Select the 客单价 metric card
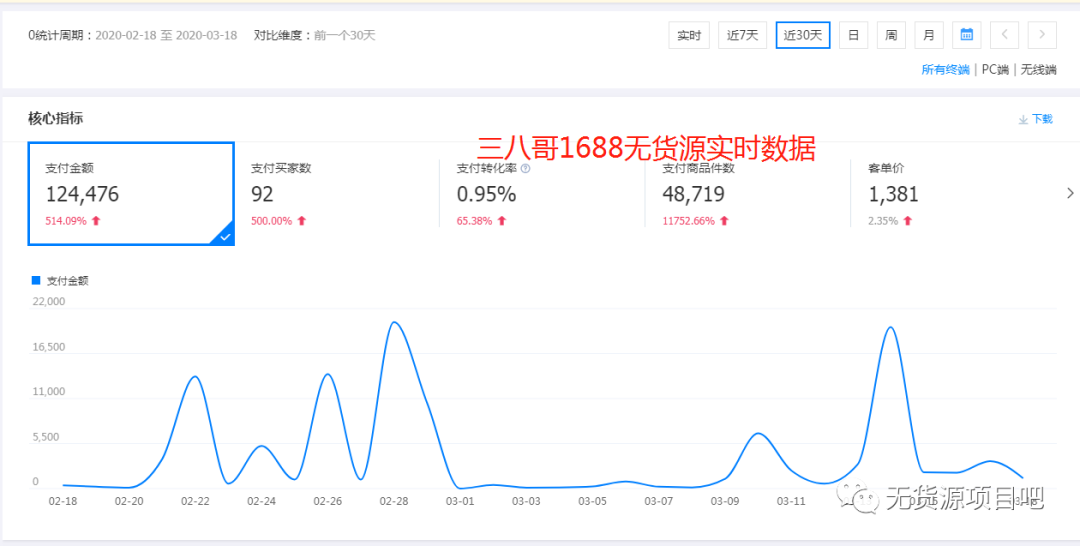This screenshot has width=1080, height=546. 950,193
